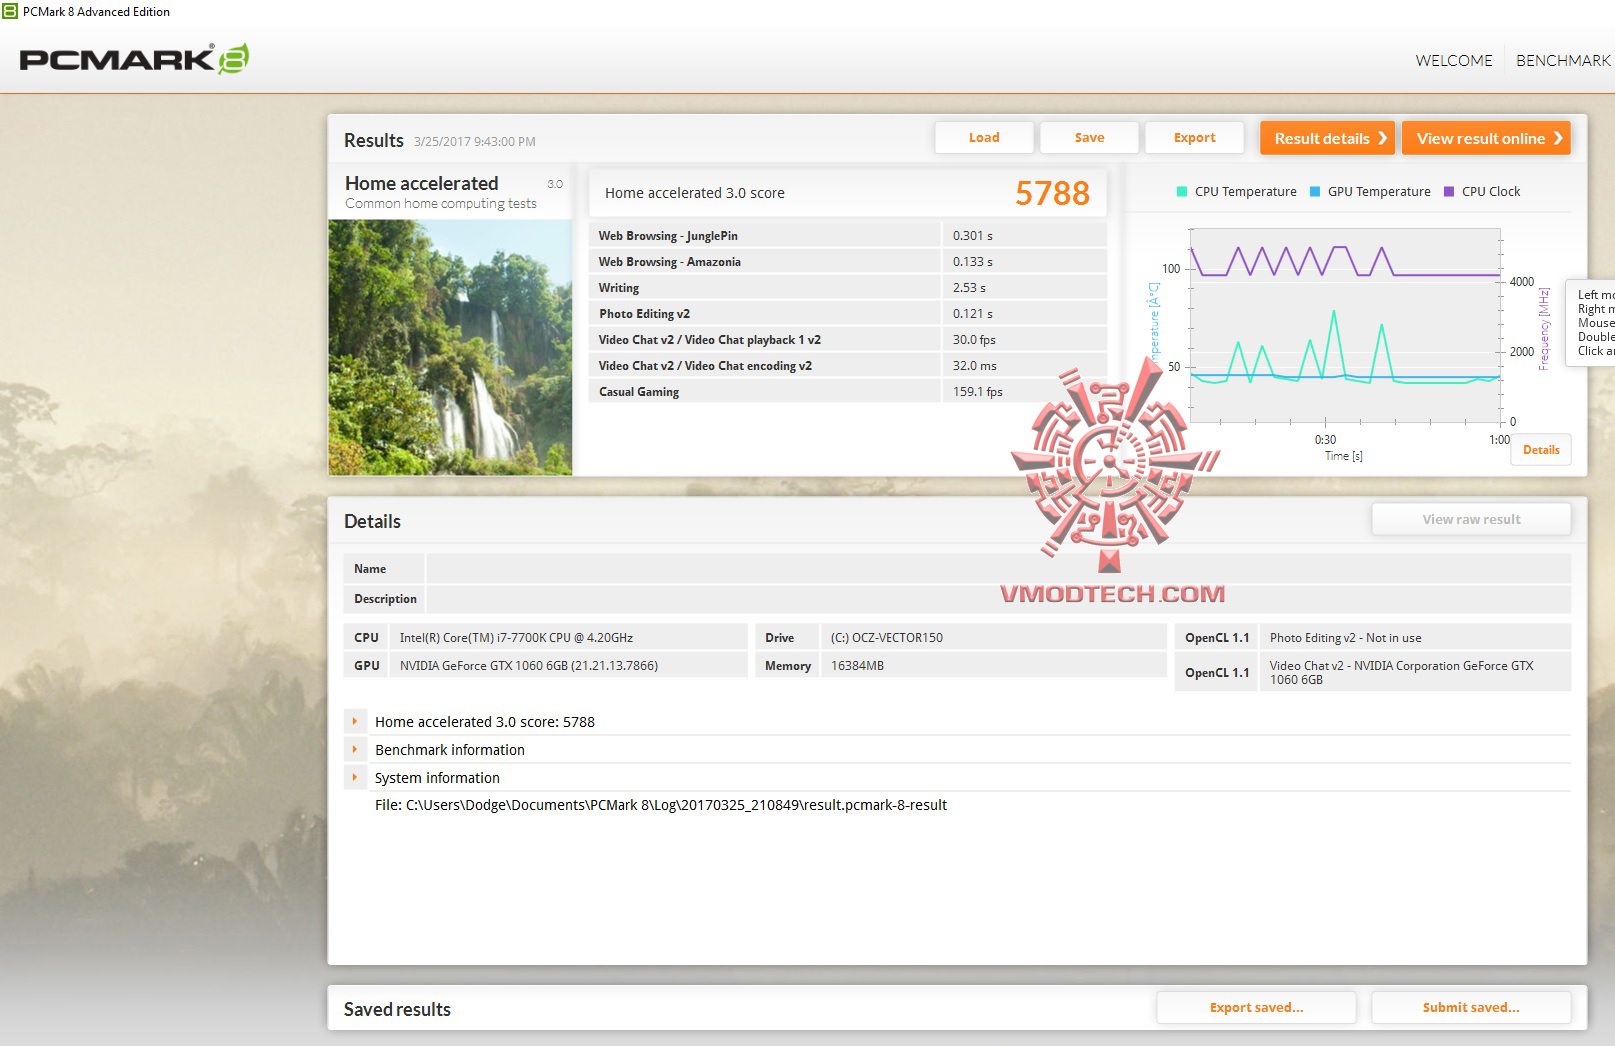1615x1046 pixels.
Task: Open the chart Details button
Action: (x=1541, y=450)
